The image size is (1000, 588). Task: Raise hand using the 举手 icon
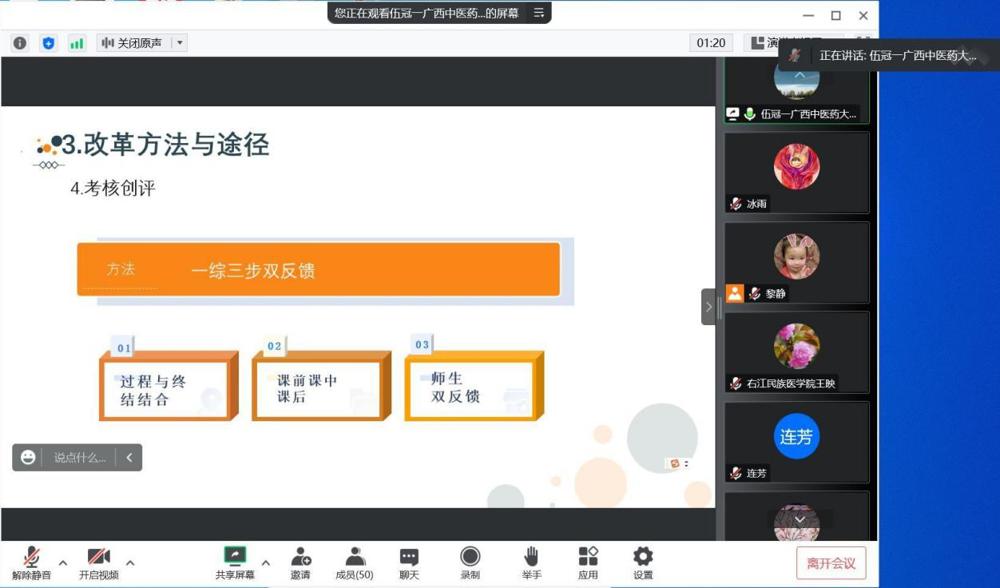coord(530,560)
